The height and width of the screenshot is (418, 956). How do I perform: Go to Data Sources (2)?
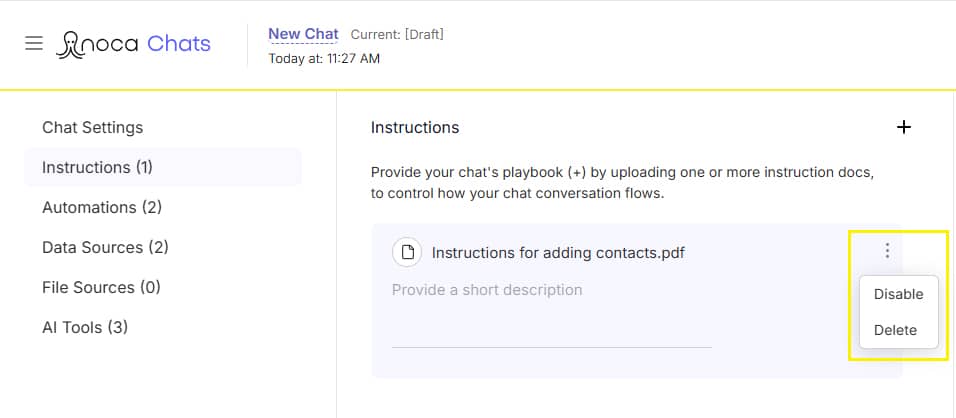[105, 247]
